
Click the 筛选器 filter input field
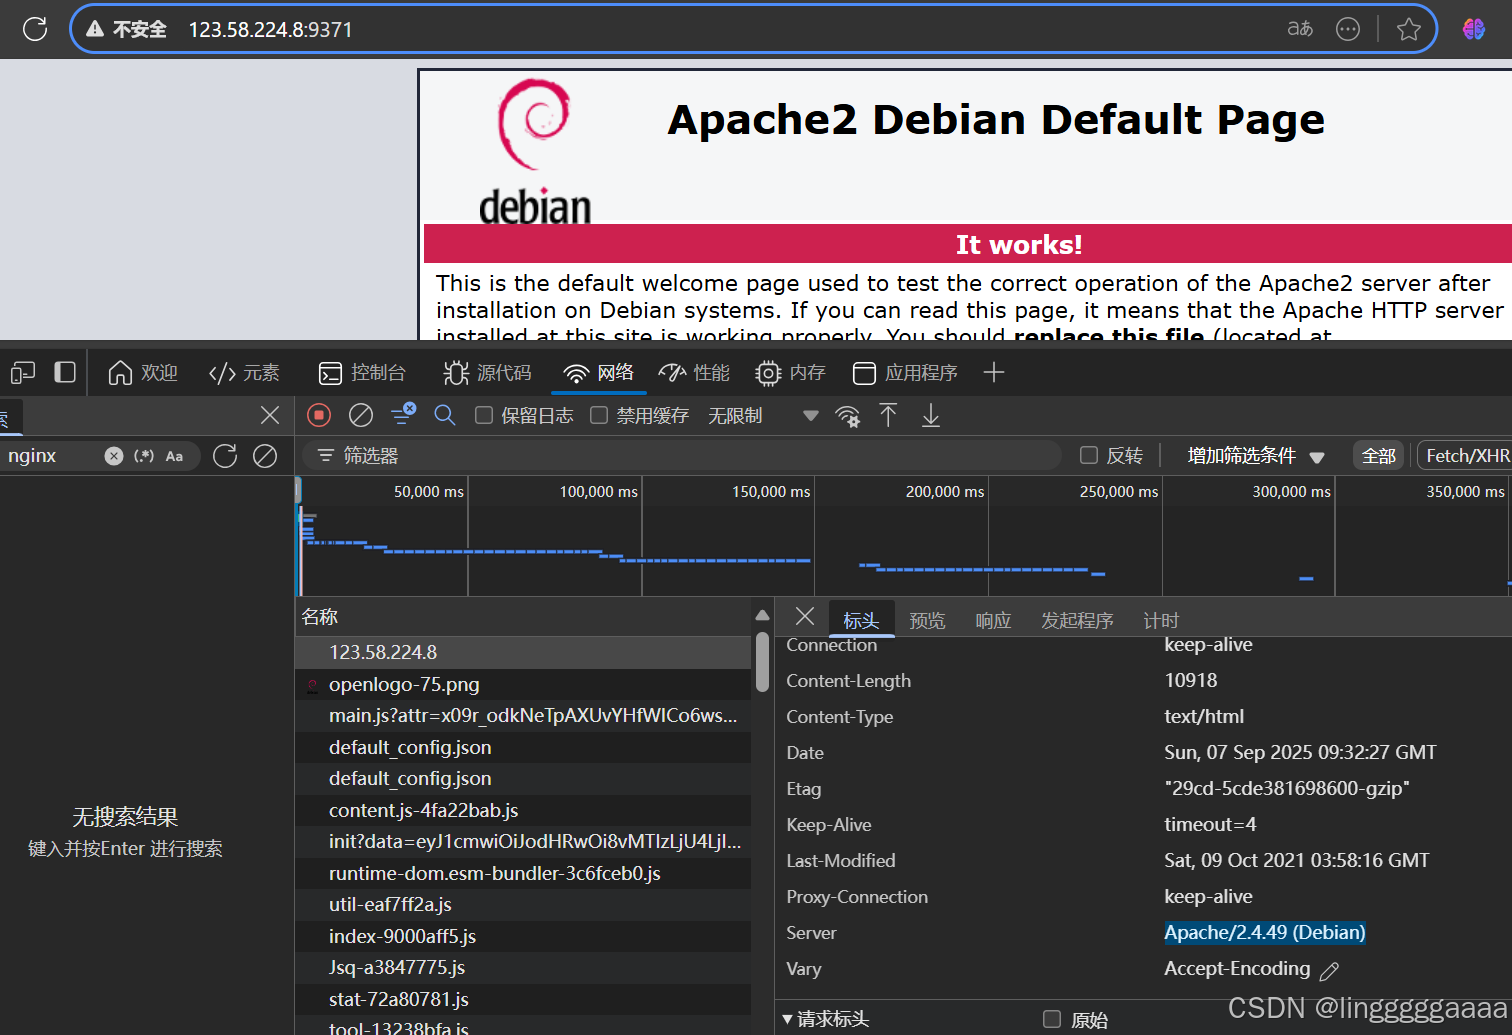tap(682, 456)
